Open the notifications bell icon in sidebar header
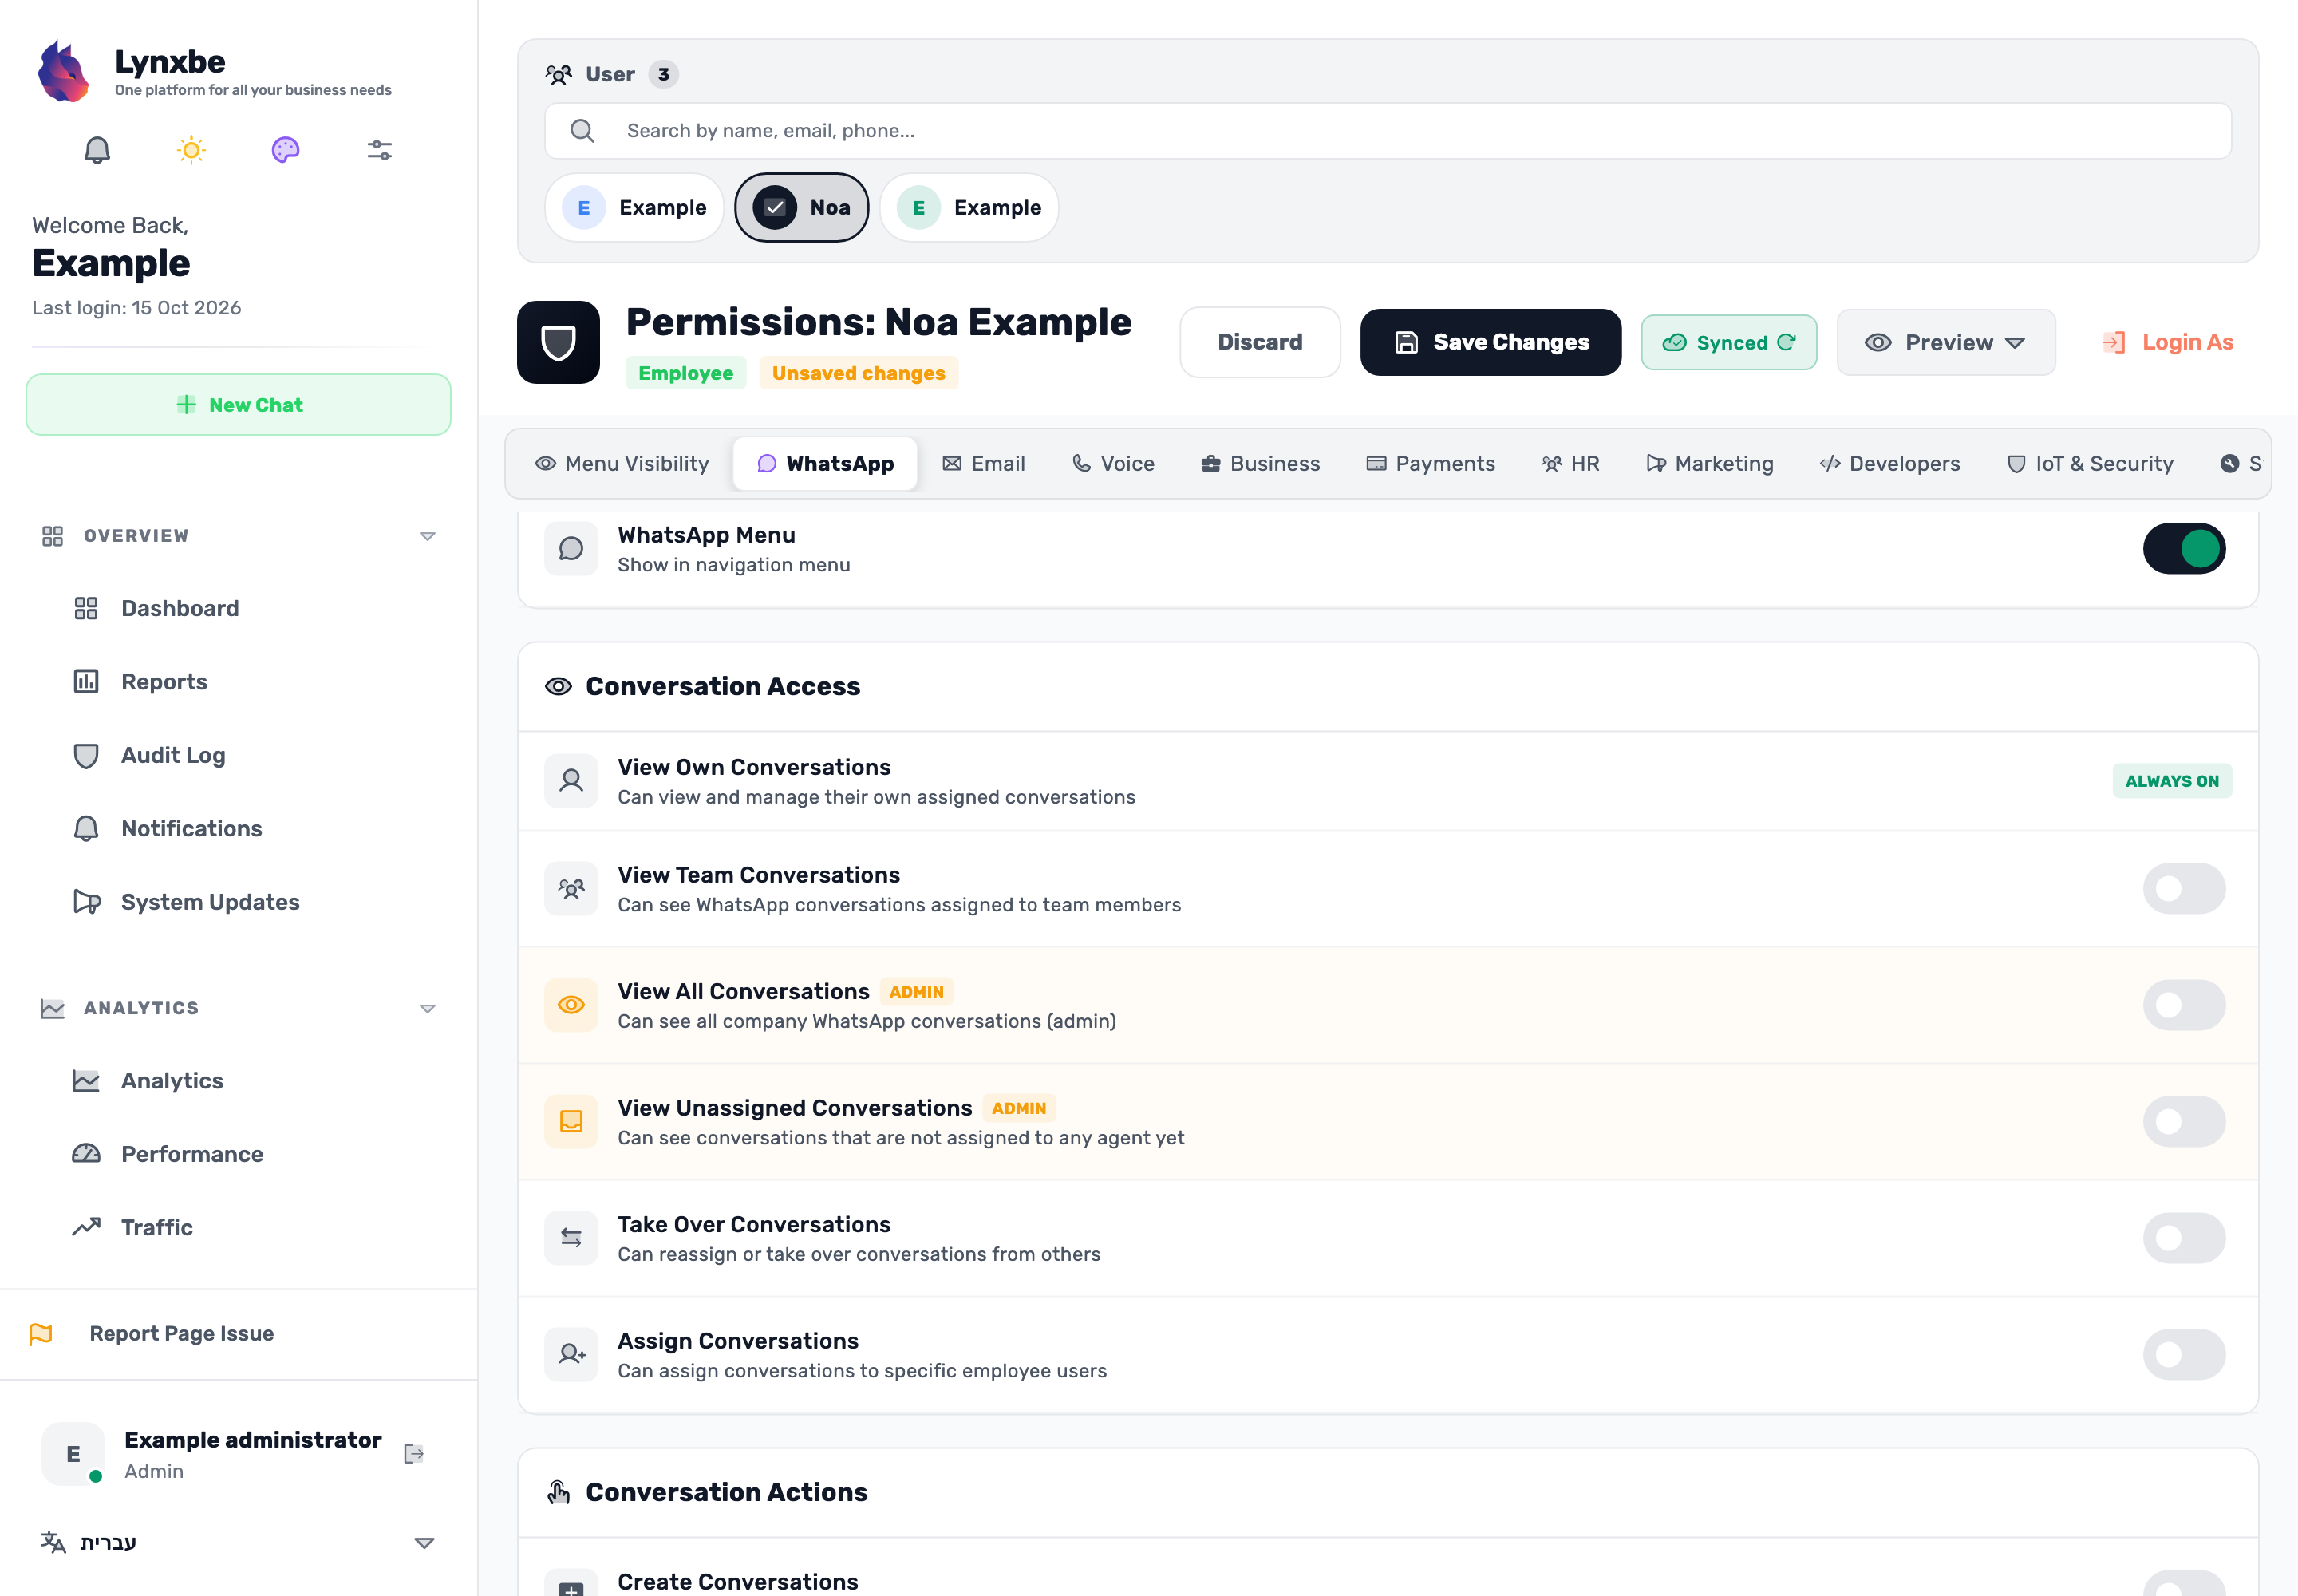The image size is (2298, 1596). point(97,150)
